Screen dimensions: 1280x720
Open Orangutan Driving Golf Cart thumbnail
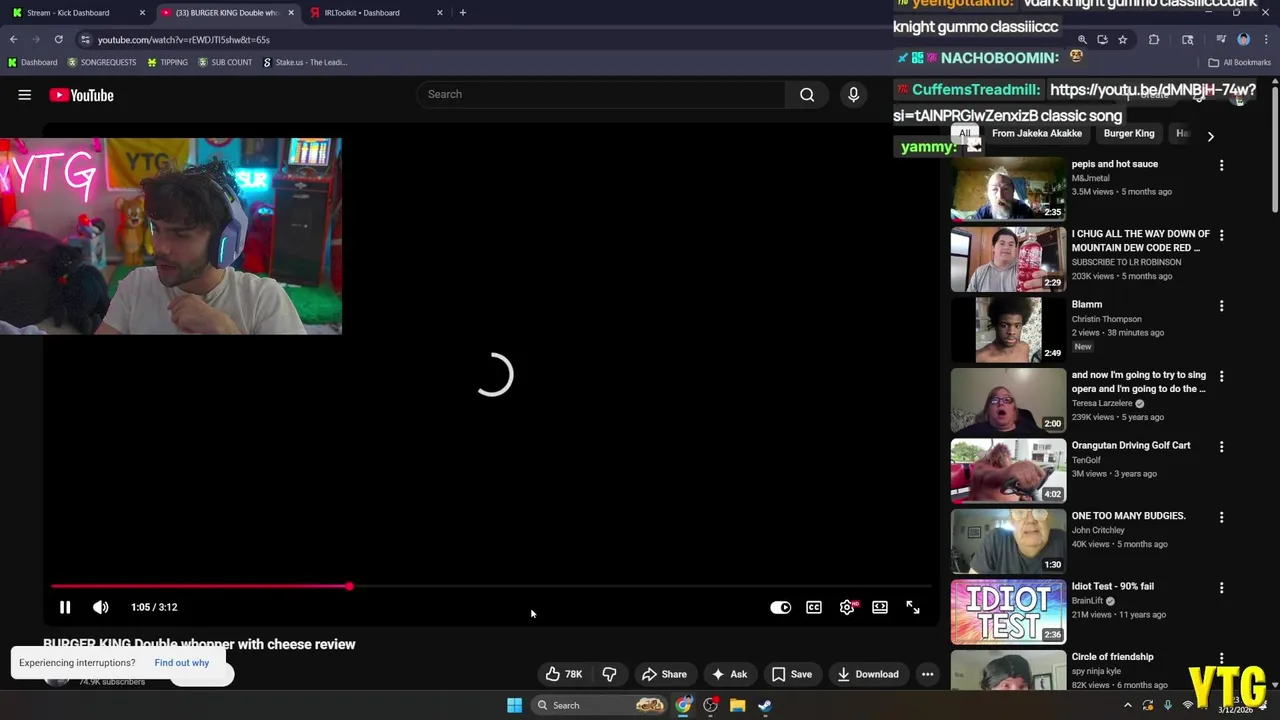pos(1008,470)
